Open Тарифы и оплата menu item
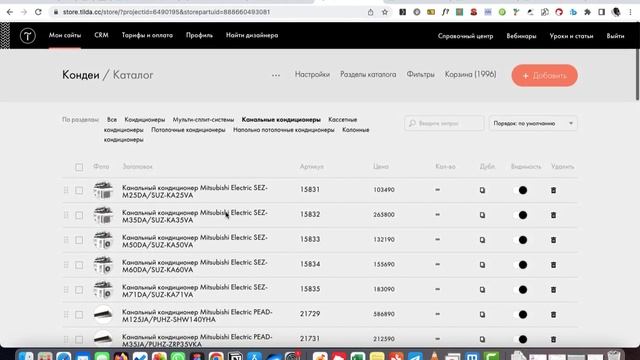The image size is (640, 360). click(x=147, y=35)
